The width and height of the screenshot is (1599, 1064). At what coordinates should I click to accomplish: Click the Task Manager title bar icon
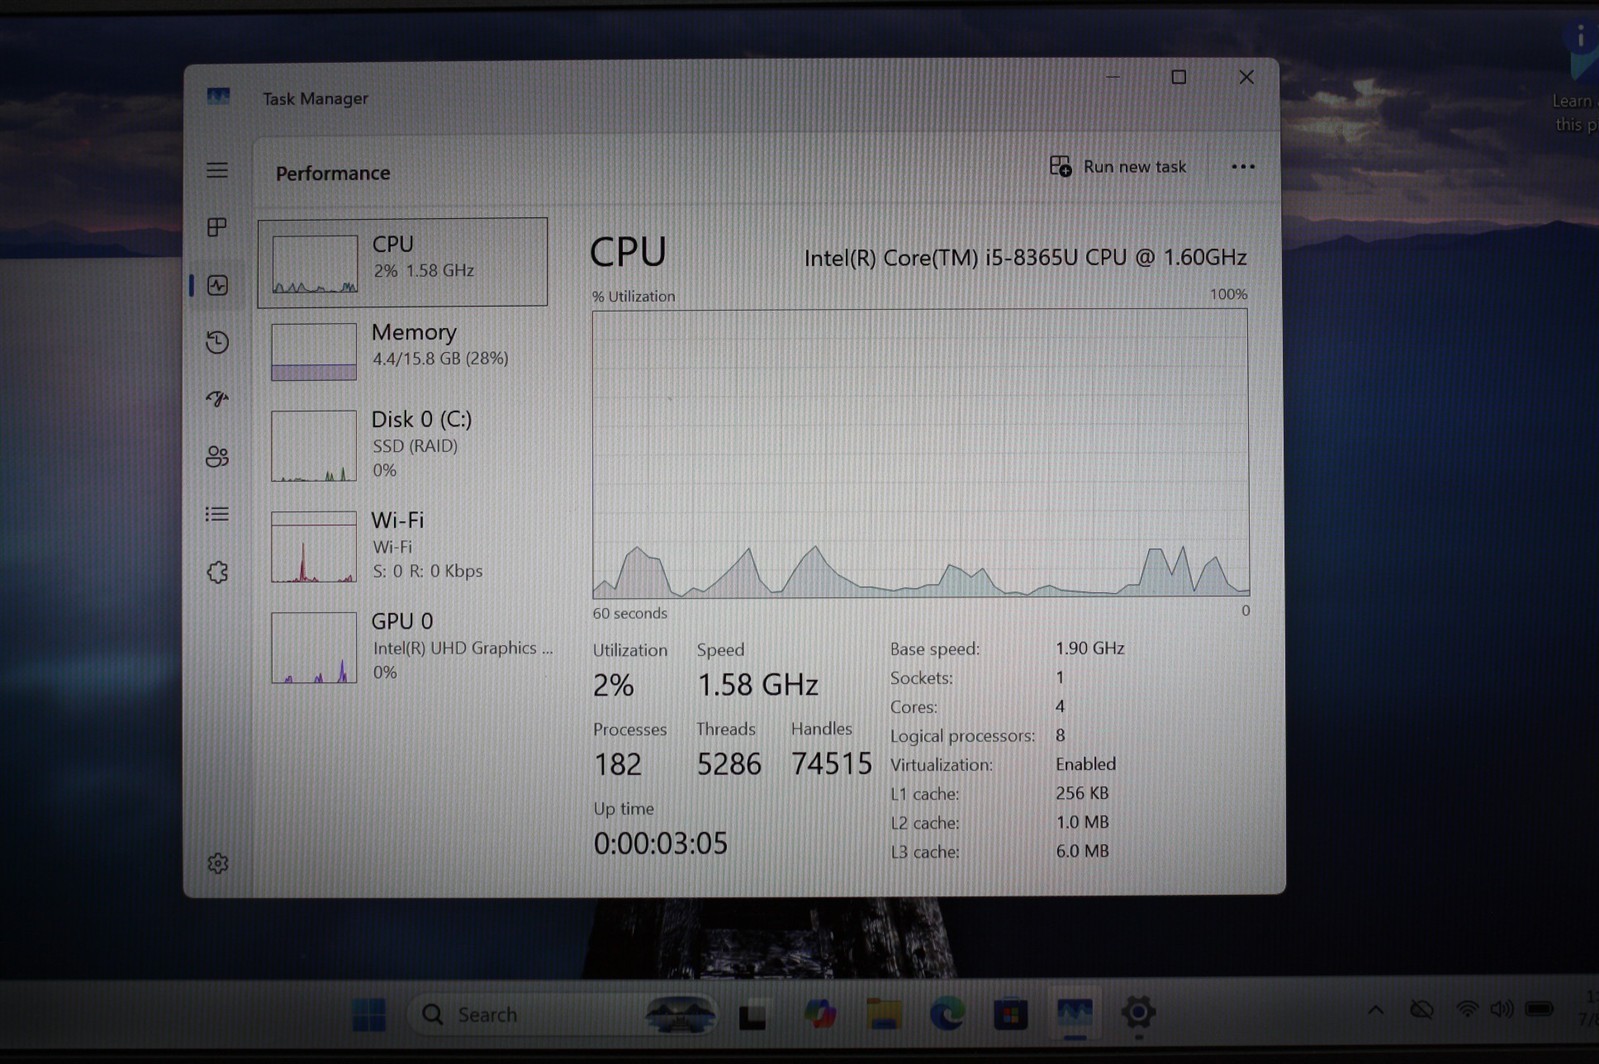coord(218,97)
